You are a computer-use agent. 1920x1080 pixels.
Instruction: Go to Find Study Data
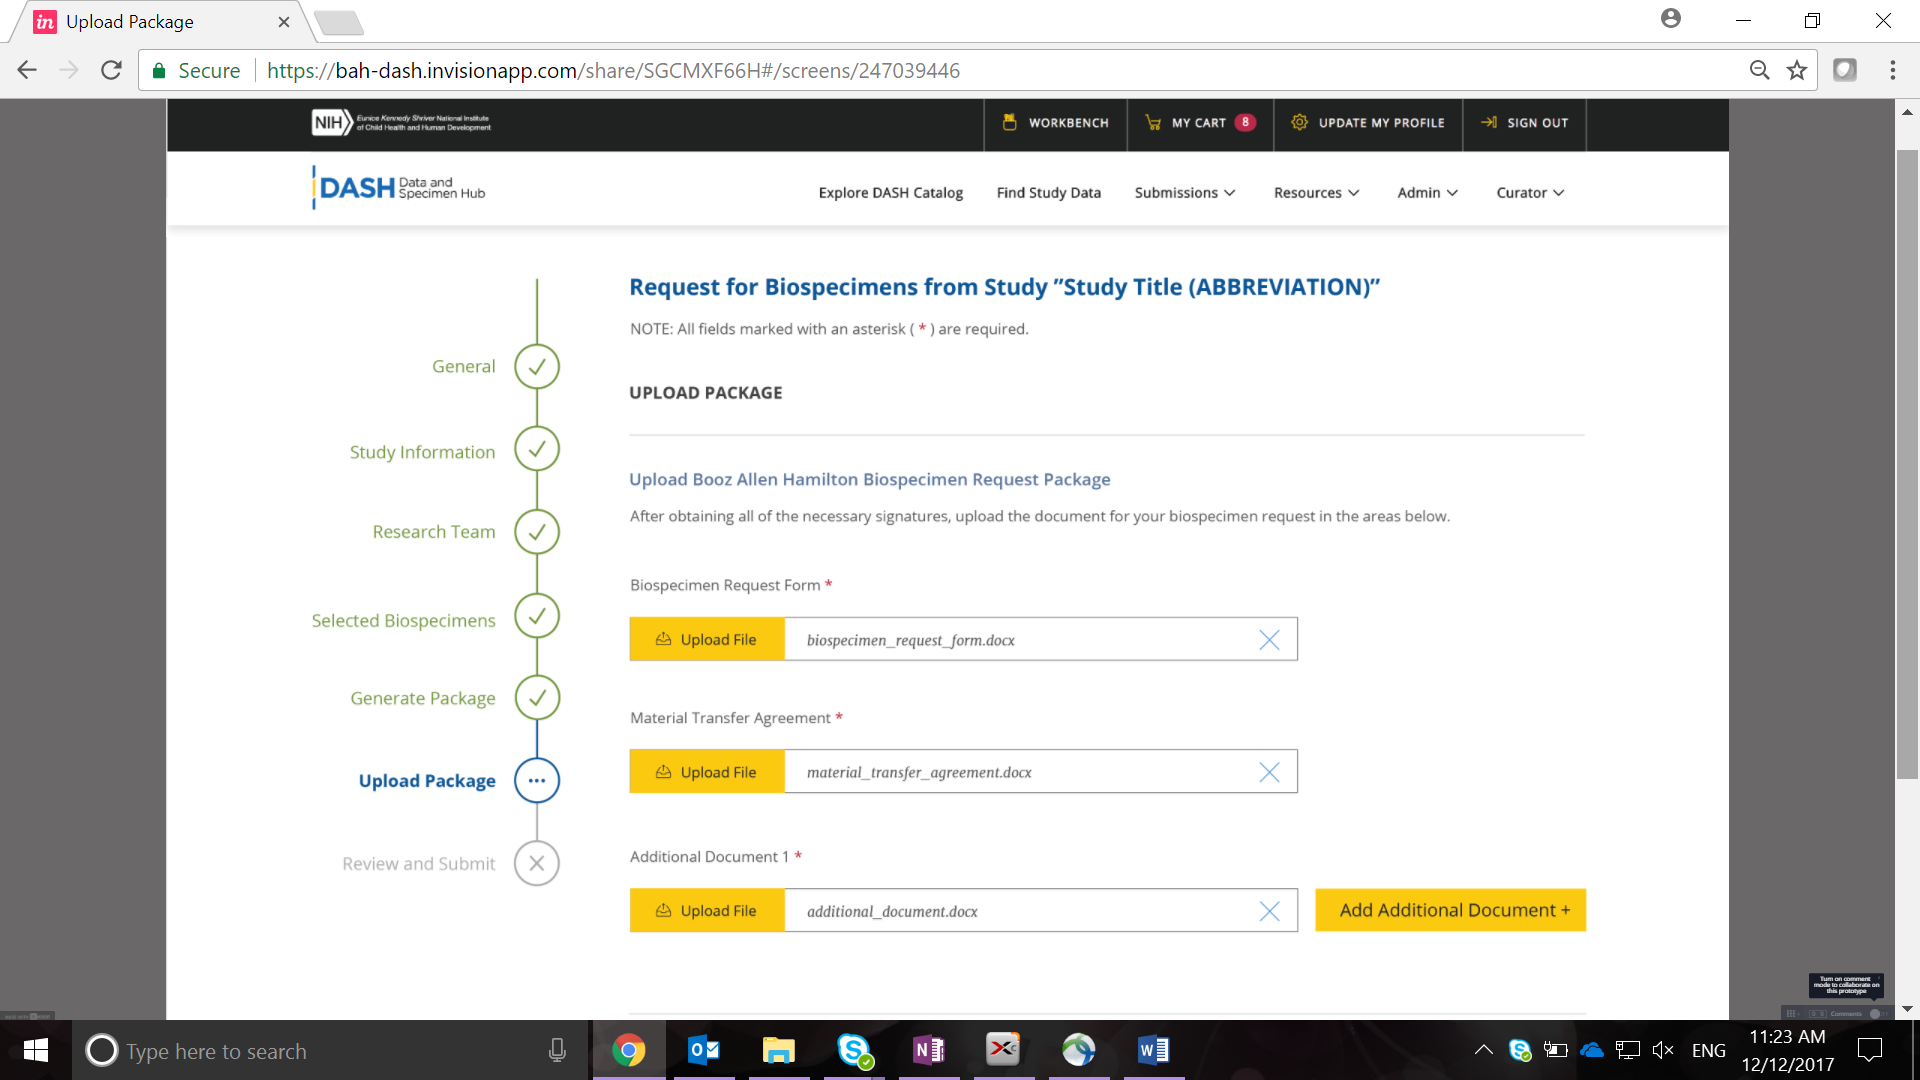coord(1048,193)
